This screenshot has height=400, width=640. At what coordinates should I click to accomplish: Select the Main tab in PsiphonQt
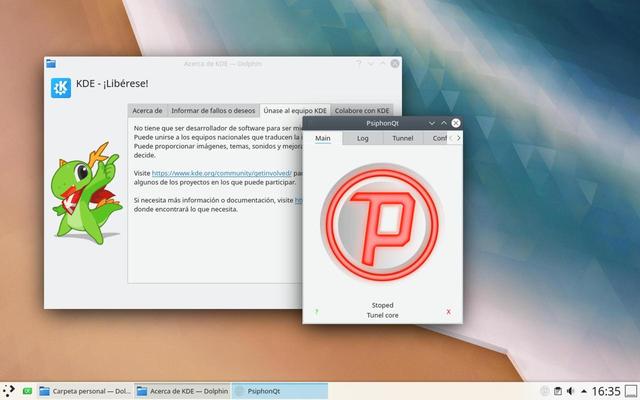(x=322, y=138)
